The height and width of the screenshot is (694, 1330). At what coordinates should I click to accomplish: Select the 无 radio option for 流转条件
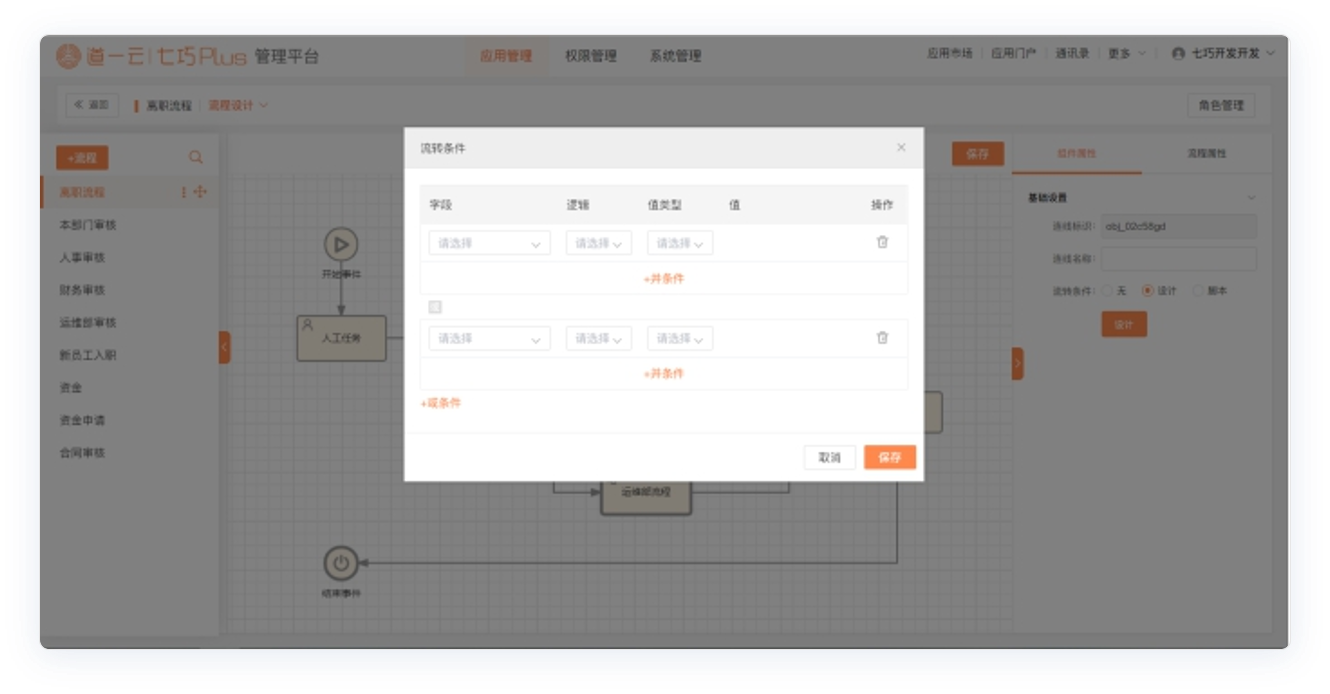pyautogui.click(x=1107, y=291)
